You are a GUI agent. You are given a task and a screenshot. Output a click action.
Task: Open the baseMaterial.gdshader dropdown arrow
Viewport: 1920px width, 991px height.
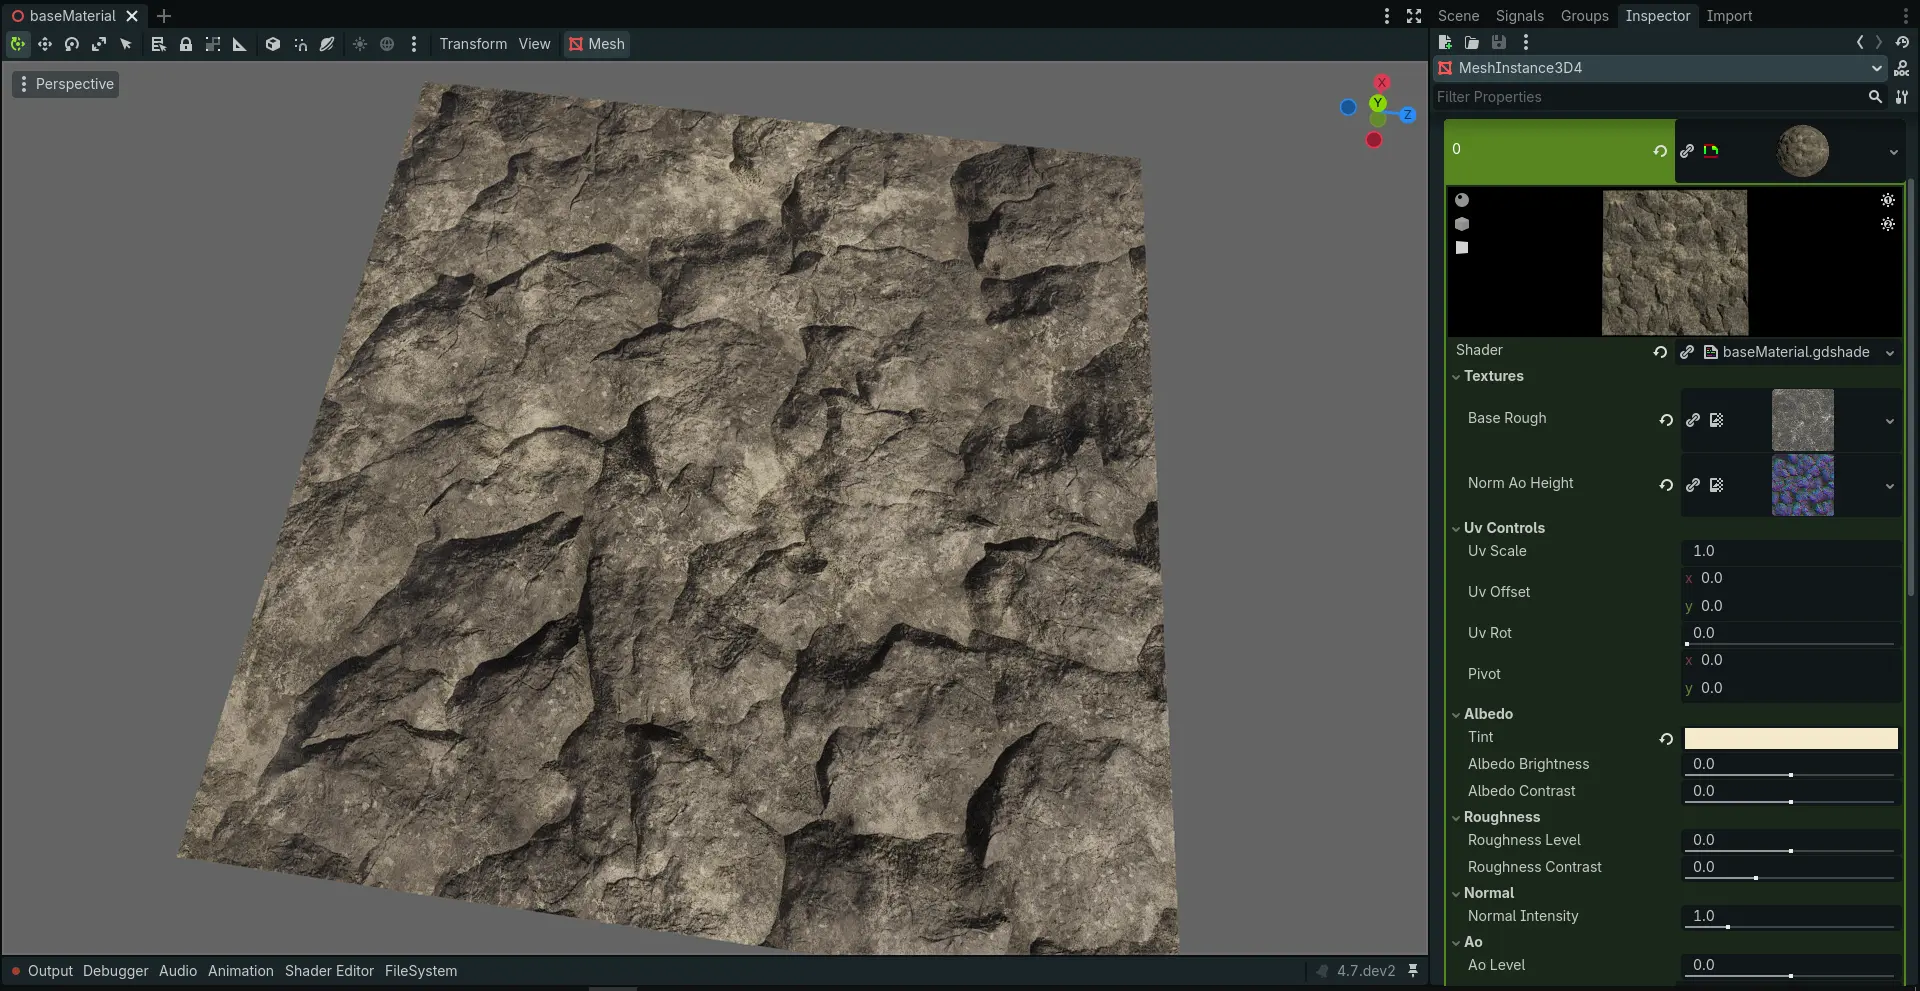click(1890, 352)
